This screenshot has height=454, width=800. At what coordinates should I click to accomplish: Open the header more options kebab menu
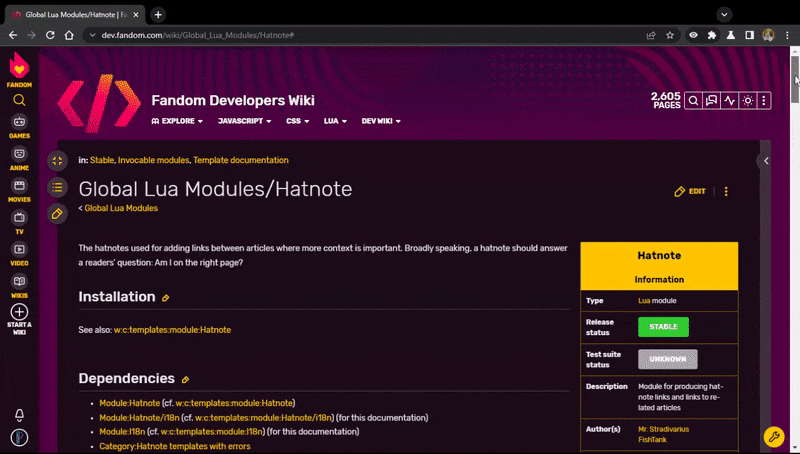click(x=764, y=101)
